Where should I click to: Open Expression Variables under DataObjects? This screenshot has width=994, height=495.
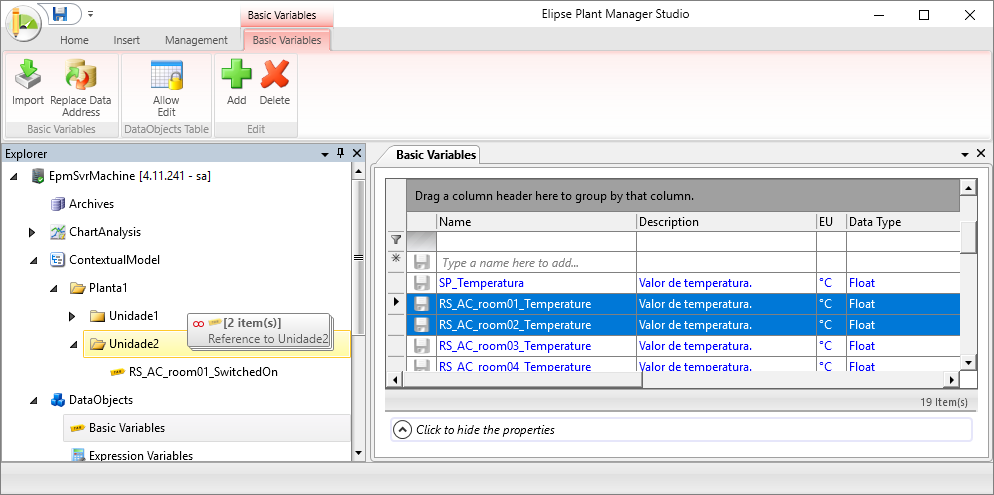pos(140,456)
